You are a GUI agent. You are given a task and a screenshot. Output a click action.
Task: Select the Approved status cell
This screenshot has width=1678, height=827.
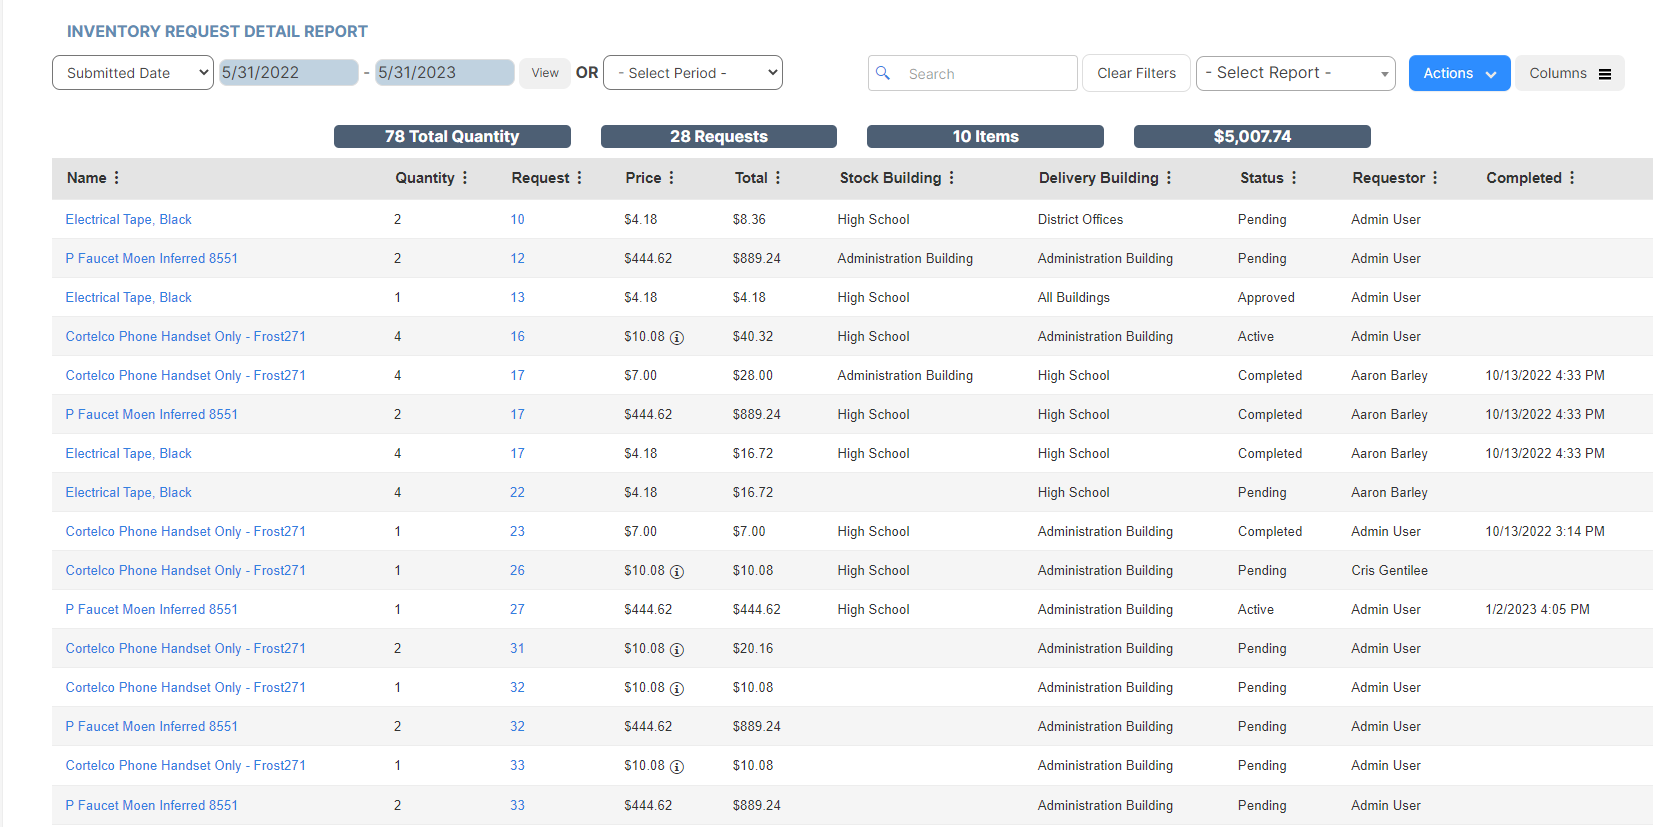1266,297
